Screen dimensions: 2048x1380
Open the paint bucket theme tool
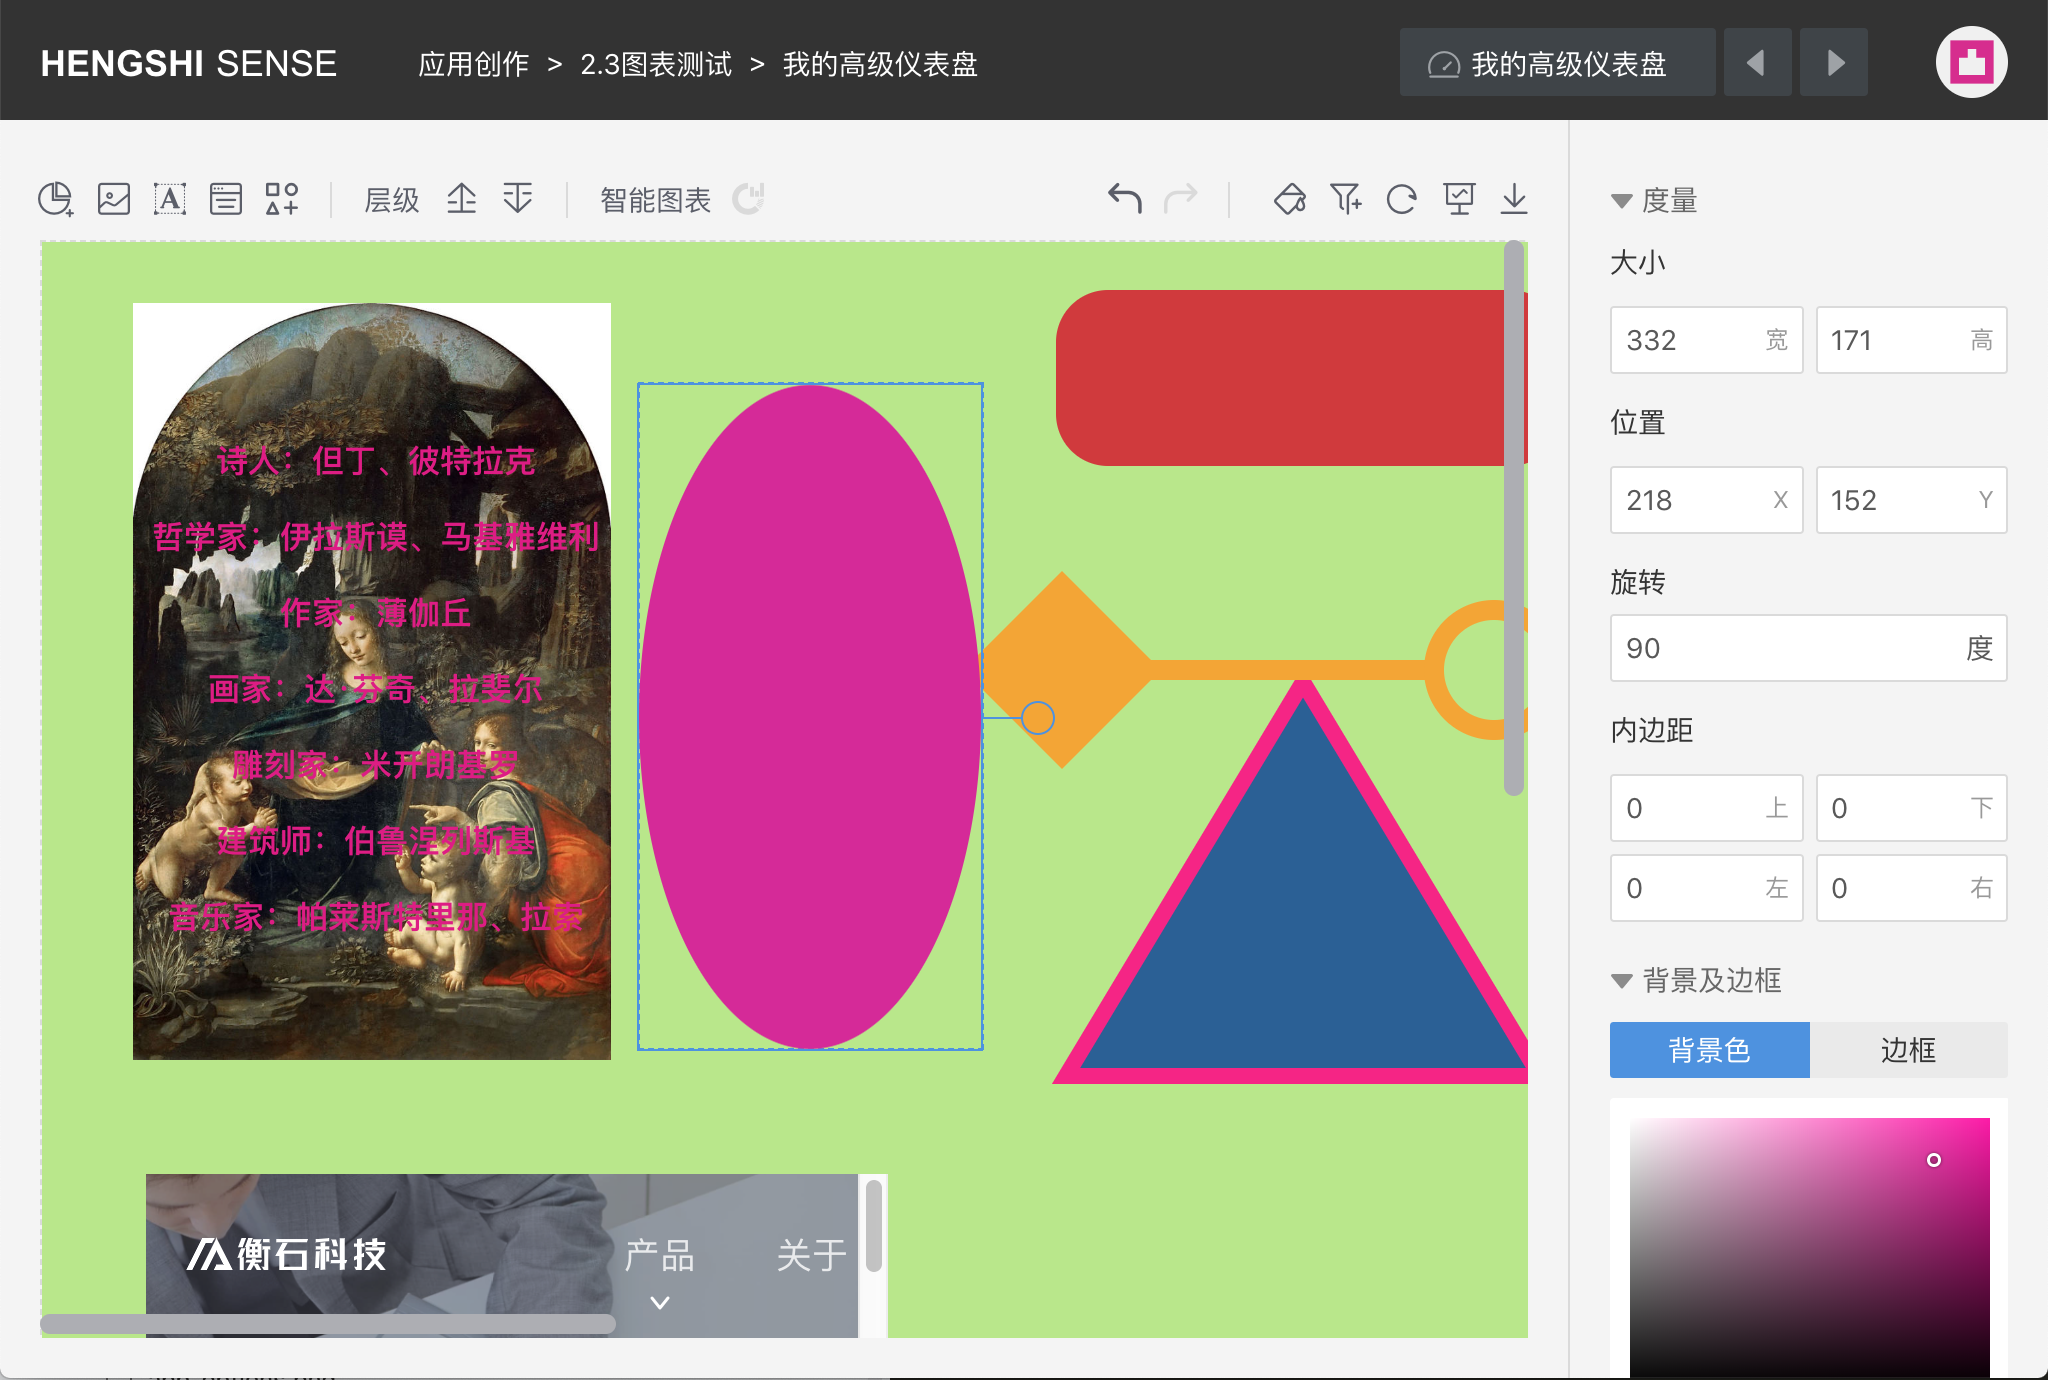click(1290, 199)
